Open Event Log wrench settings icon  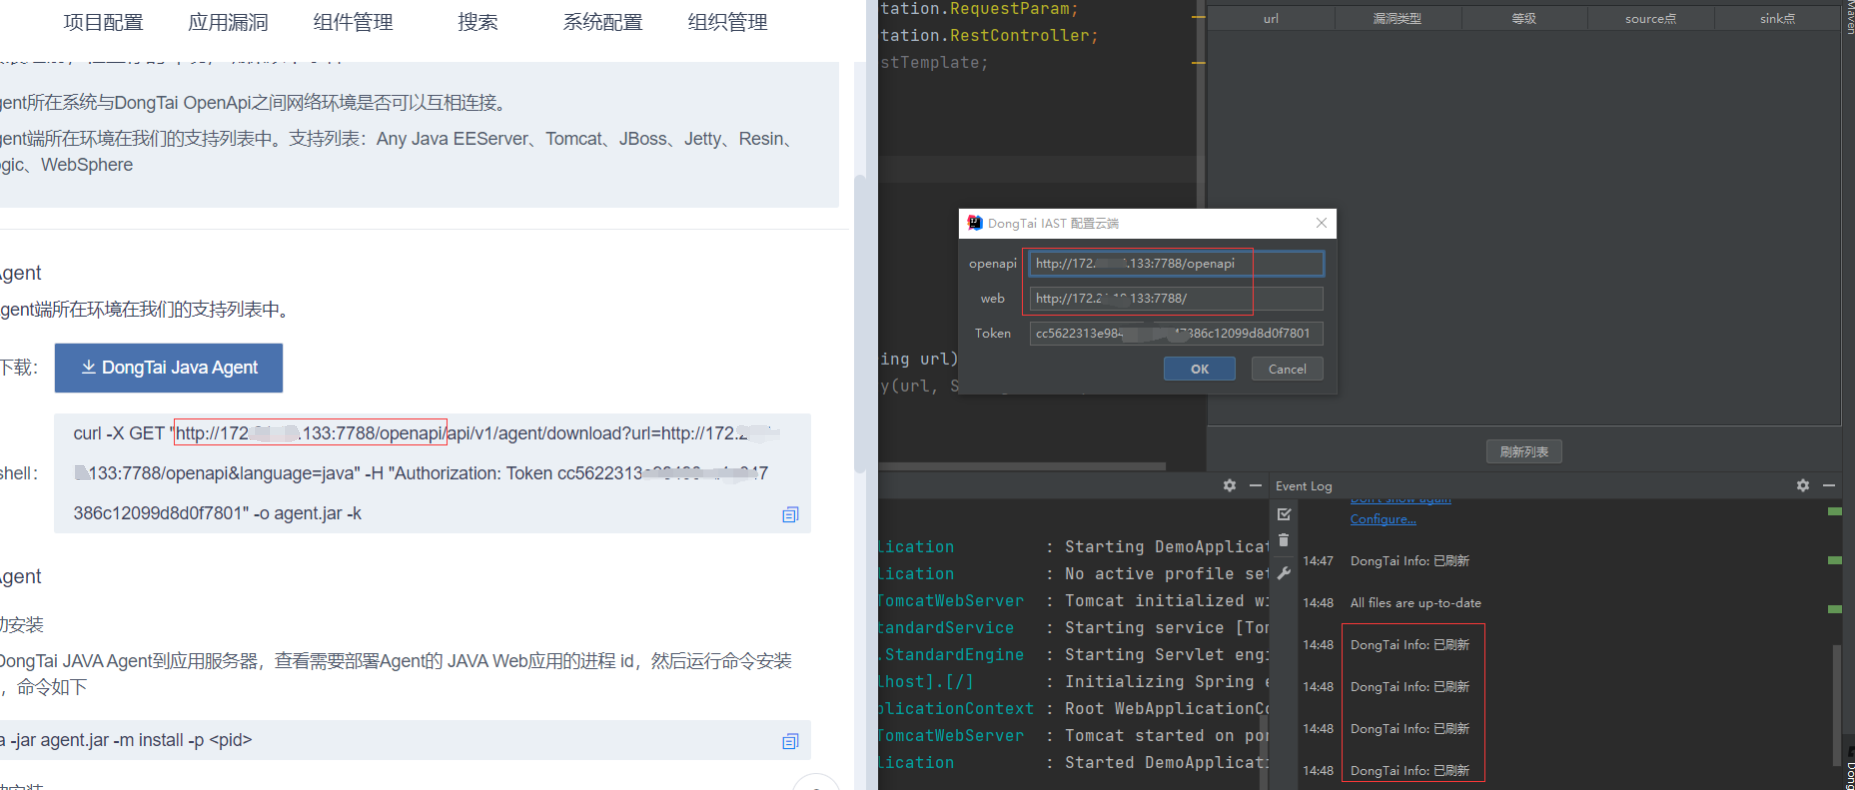tap(1284, 573)
